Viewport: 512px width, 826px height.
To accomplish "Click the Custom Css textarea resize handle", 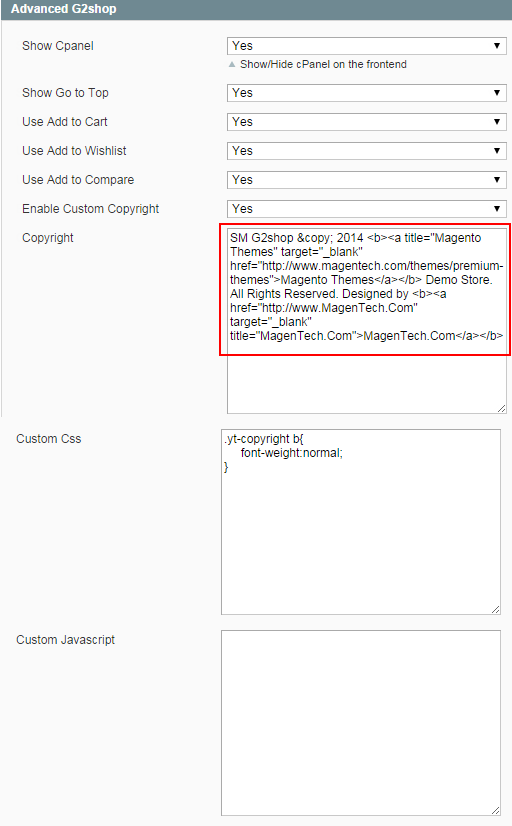I will 496,609.
